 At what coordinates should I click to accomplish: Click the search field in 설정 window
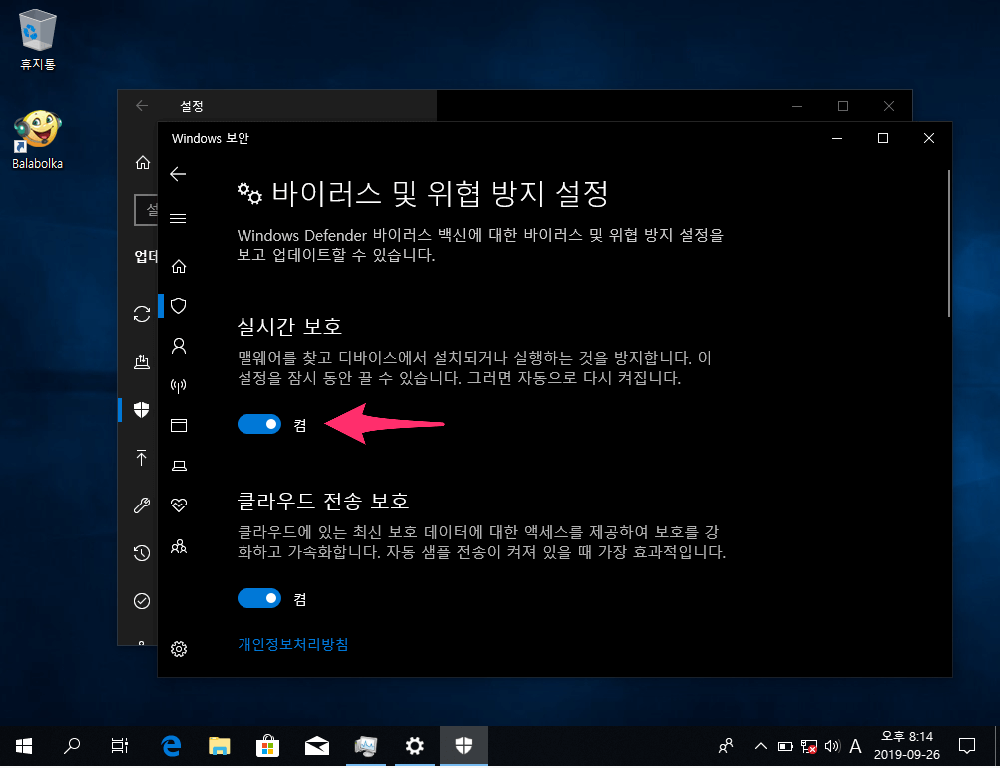click(x=146, y=210)
